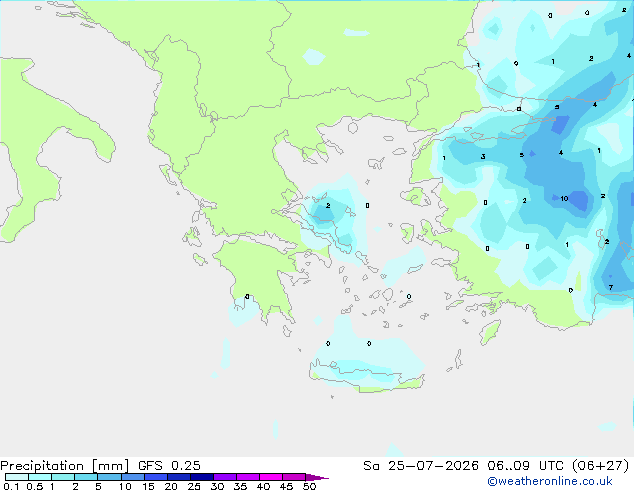Select the over-50 mm arrow end of the legend
This screenshot has width=634, height=490.
316,477
